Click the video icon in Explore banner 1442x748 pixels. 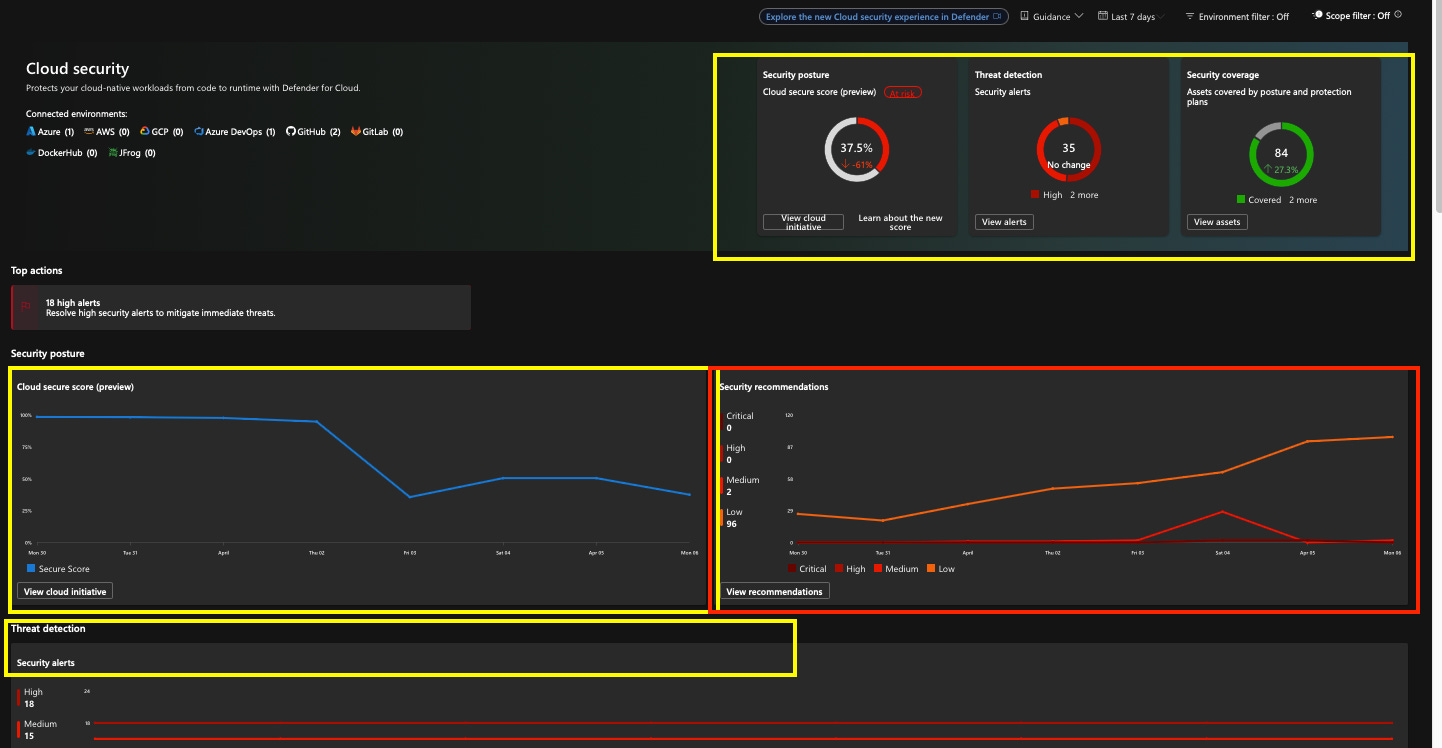tap(997, 16)
